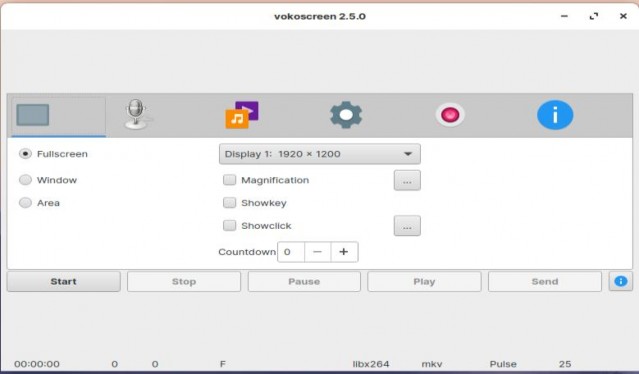Viewport: 639px width, 374px height.
Task: Click the Stop button
Action: pos(184,282)
